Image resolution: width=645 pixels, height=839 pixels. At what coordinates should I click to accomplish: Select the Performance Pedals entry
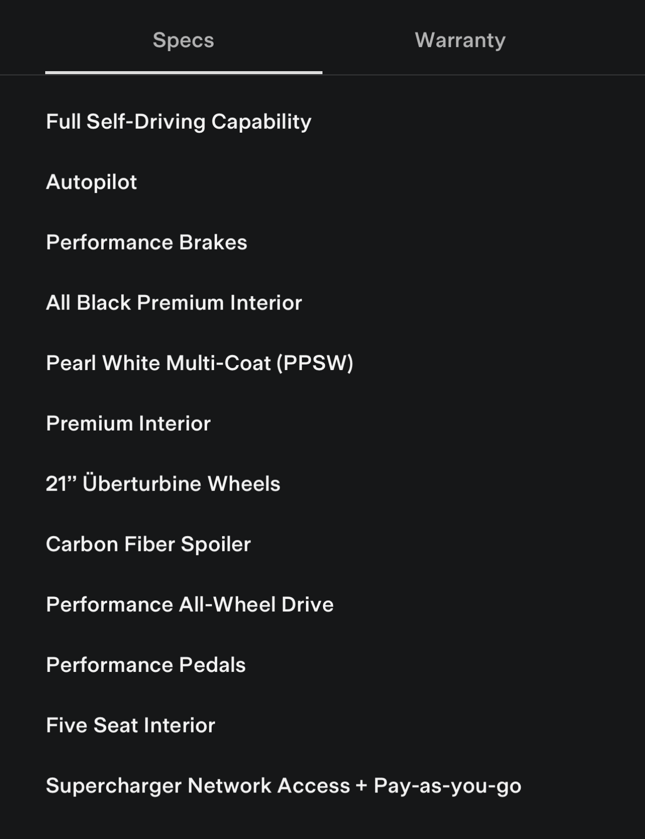click(x=145, y=665)
